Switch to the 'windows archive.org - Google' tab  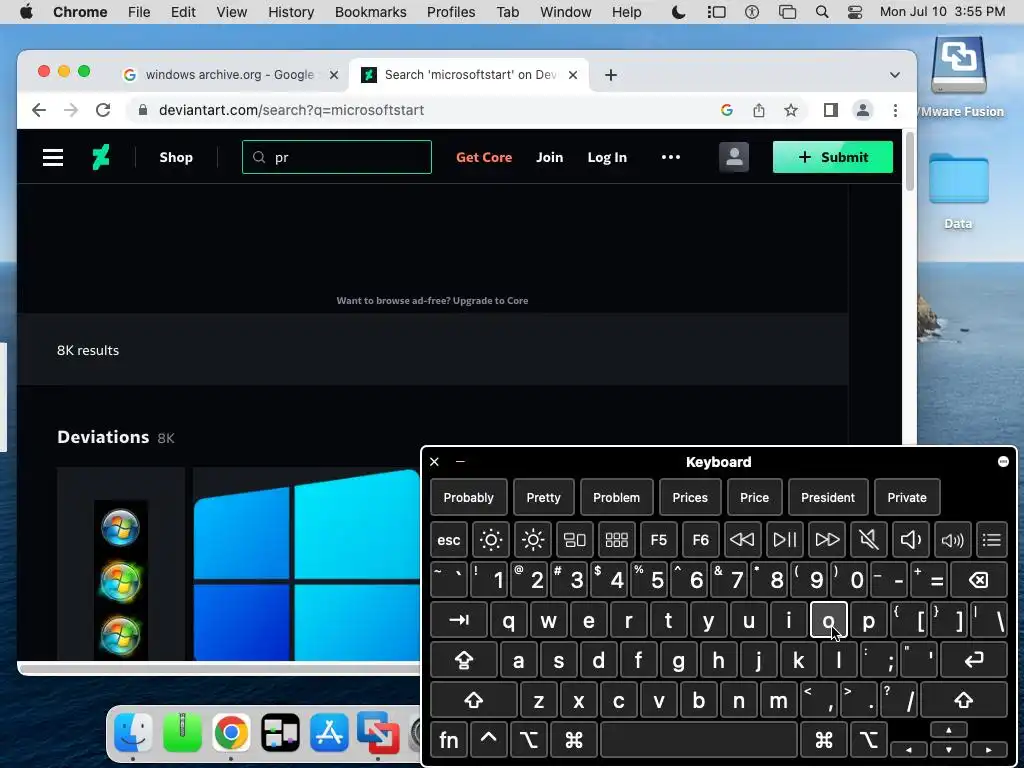point(230,75)
